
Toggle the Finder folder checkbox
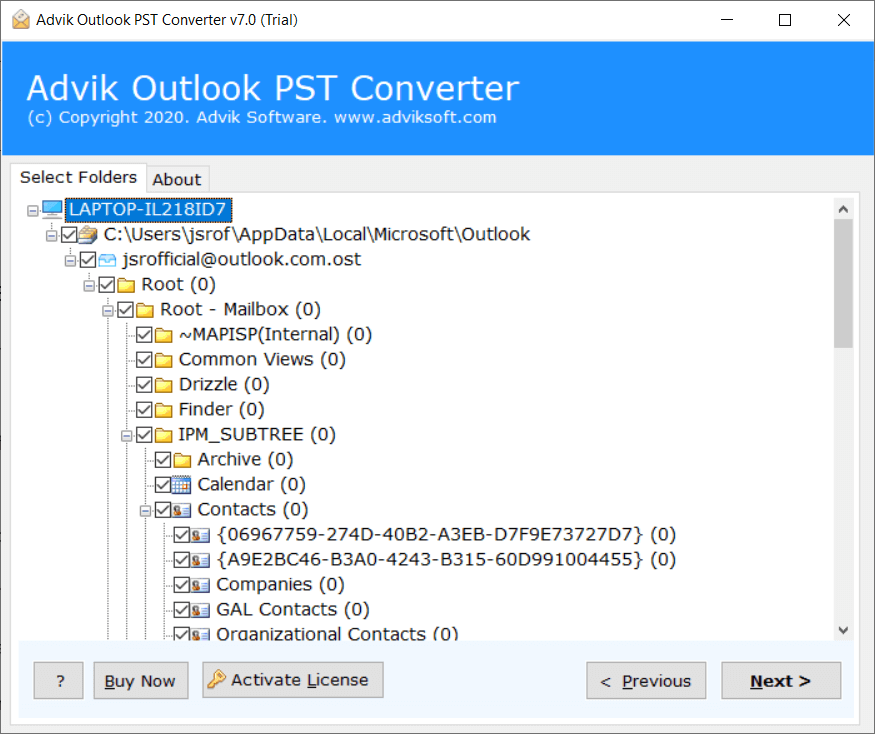click(x=145, y=409)
